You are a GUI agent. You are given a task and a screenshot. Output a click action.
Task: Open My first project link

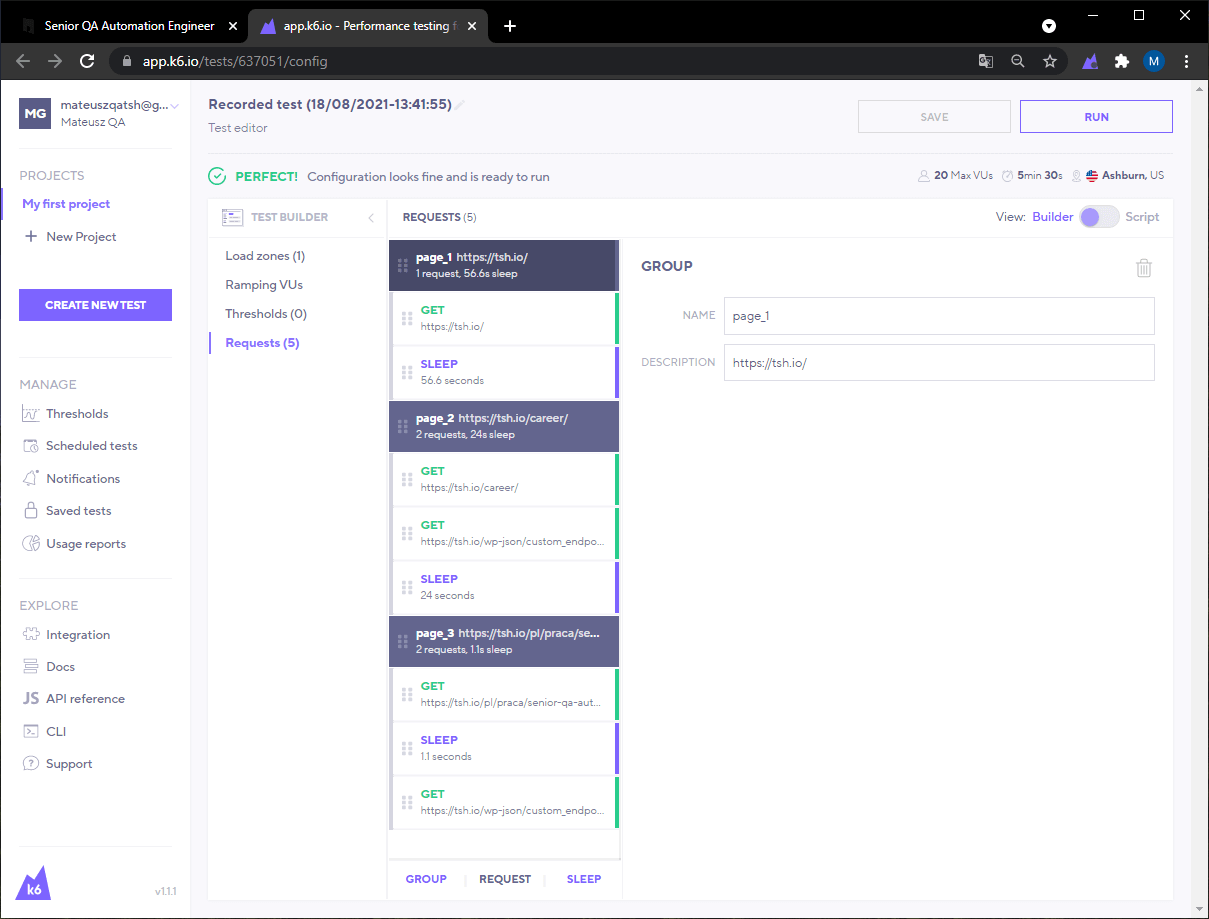[66, 204]
